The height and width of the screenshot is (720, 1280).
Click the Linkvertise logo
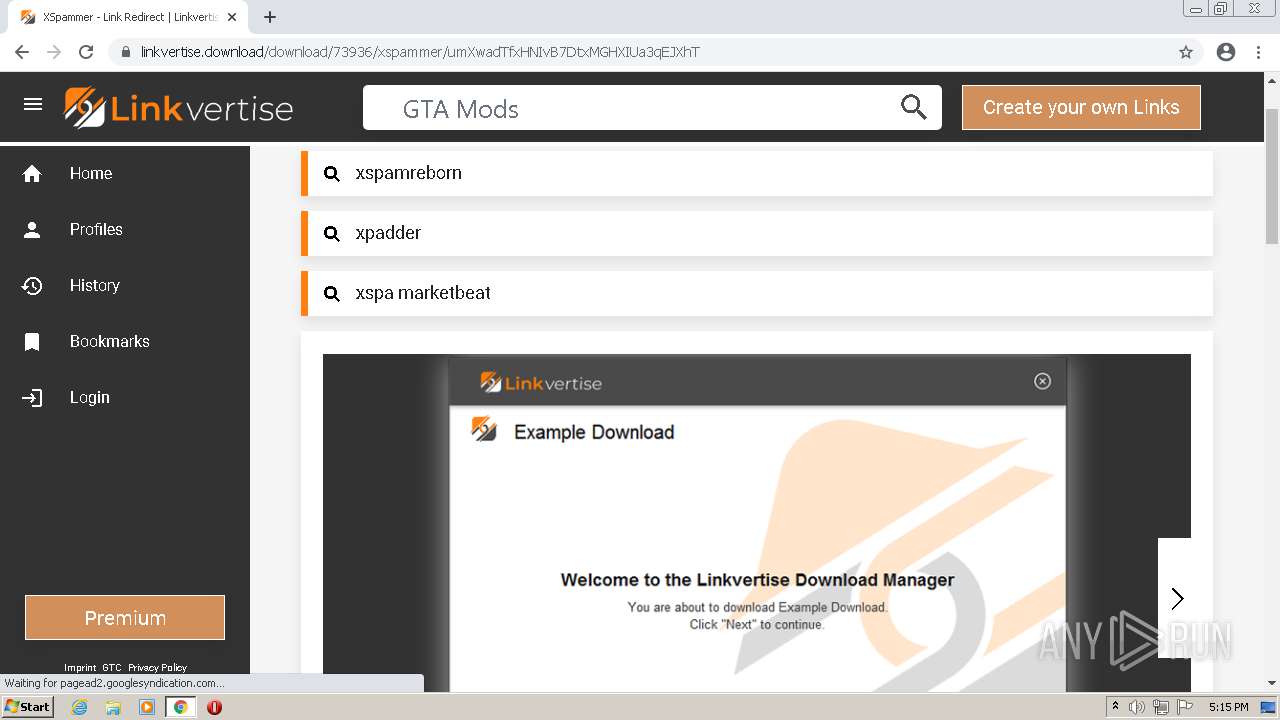point(179,108)
